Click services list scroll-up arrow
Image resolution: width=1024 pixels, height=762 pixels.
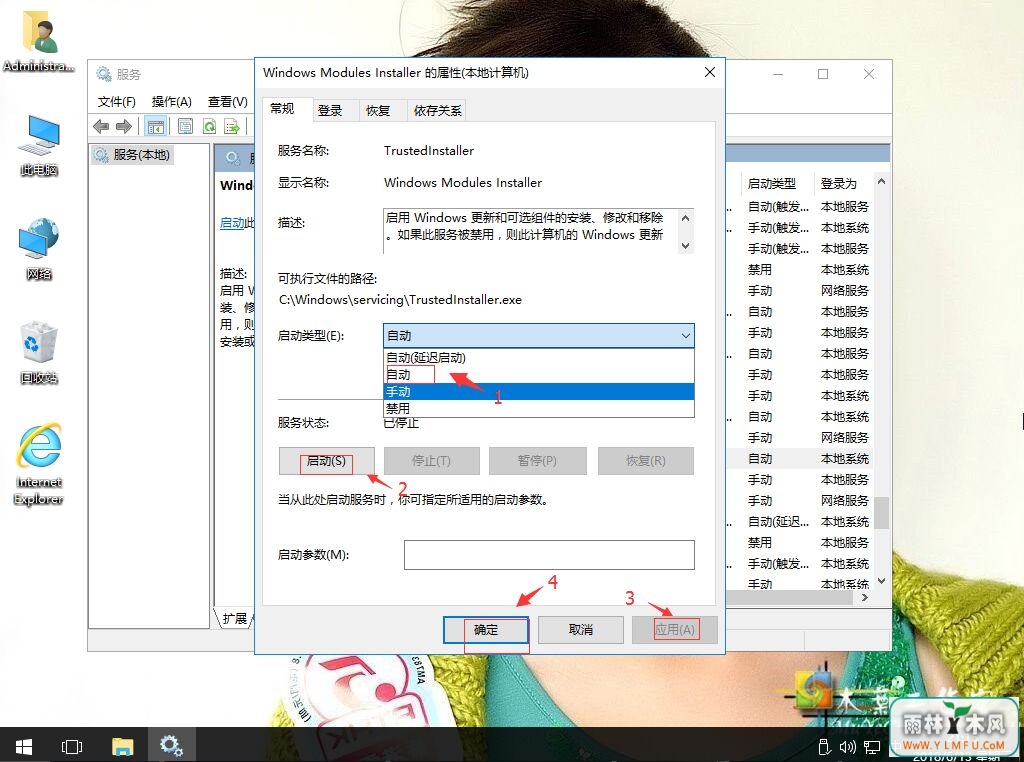point(881,181)
